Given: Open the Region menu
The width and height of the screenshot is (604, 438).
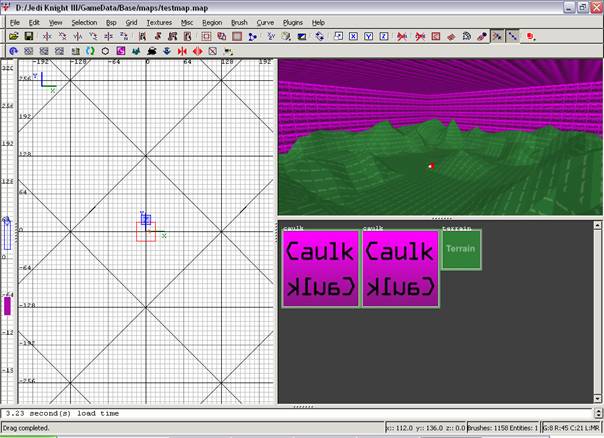Looking at the screenshot, I should coord(212,22).
